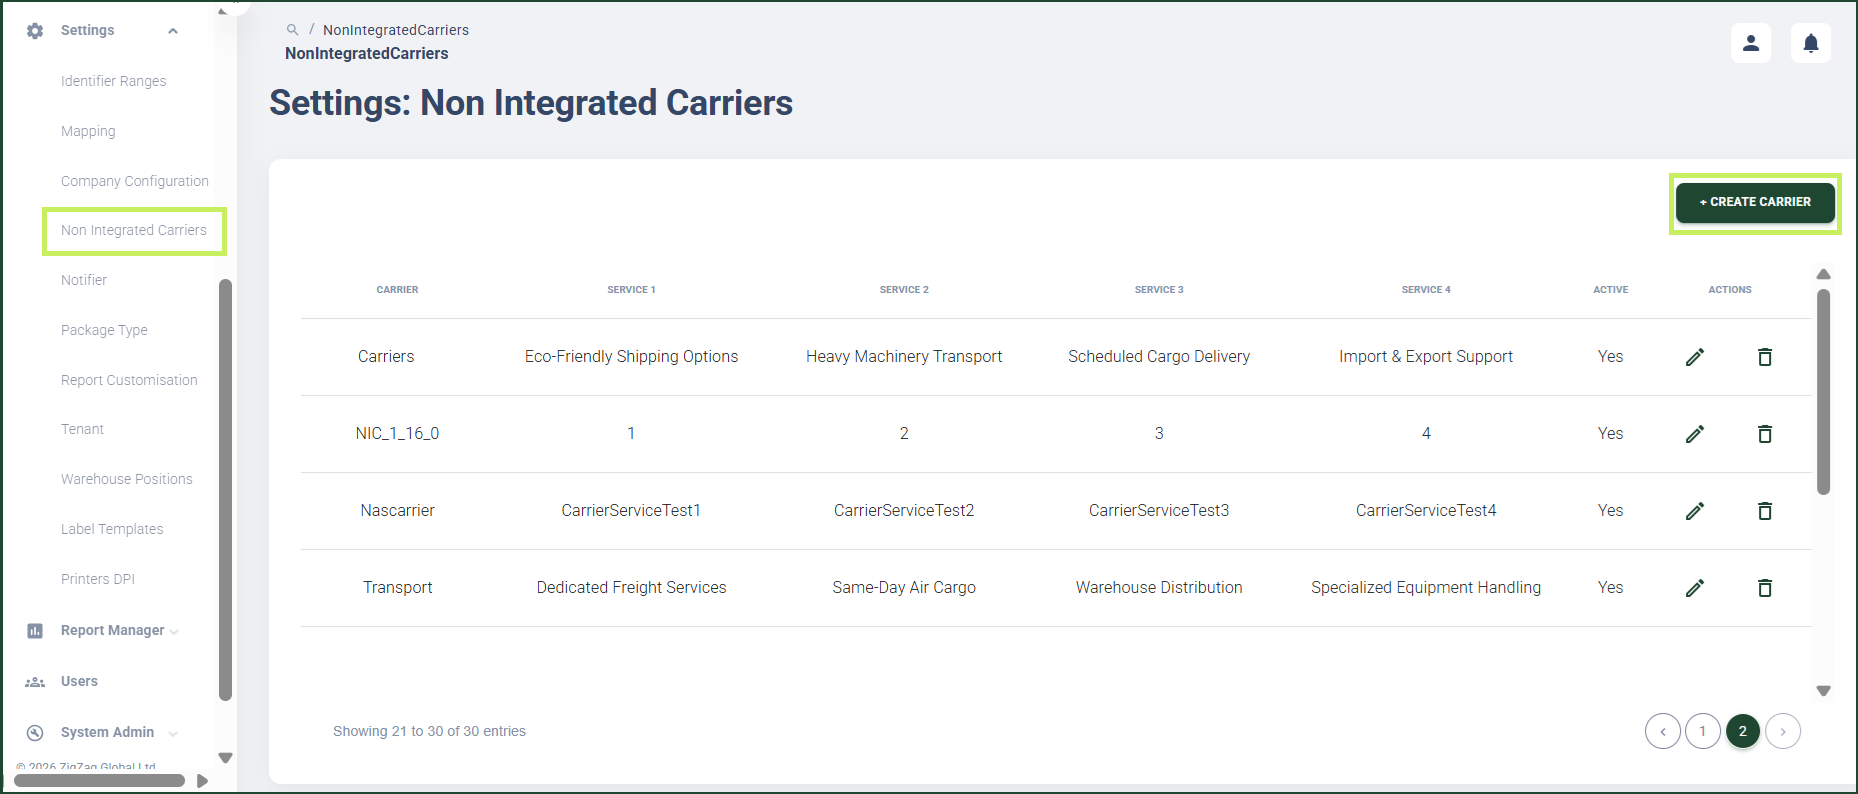Collapse the Settings menu section
1858x794 pixels.
click(x=173, y=31)
